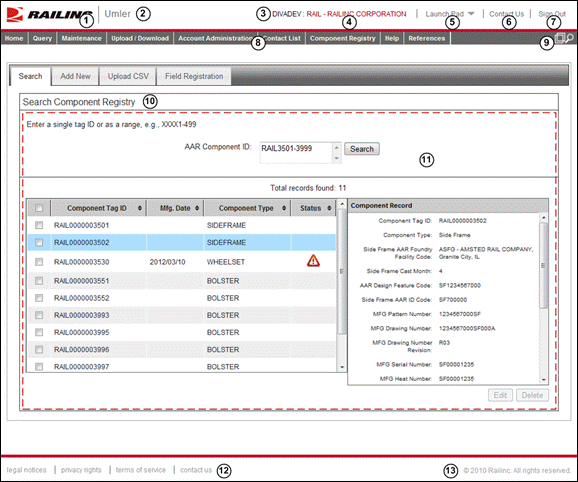Open the Query menu

pyautogui.click(x=42, y=38)
